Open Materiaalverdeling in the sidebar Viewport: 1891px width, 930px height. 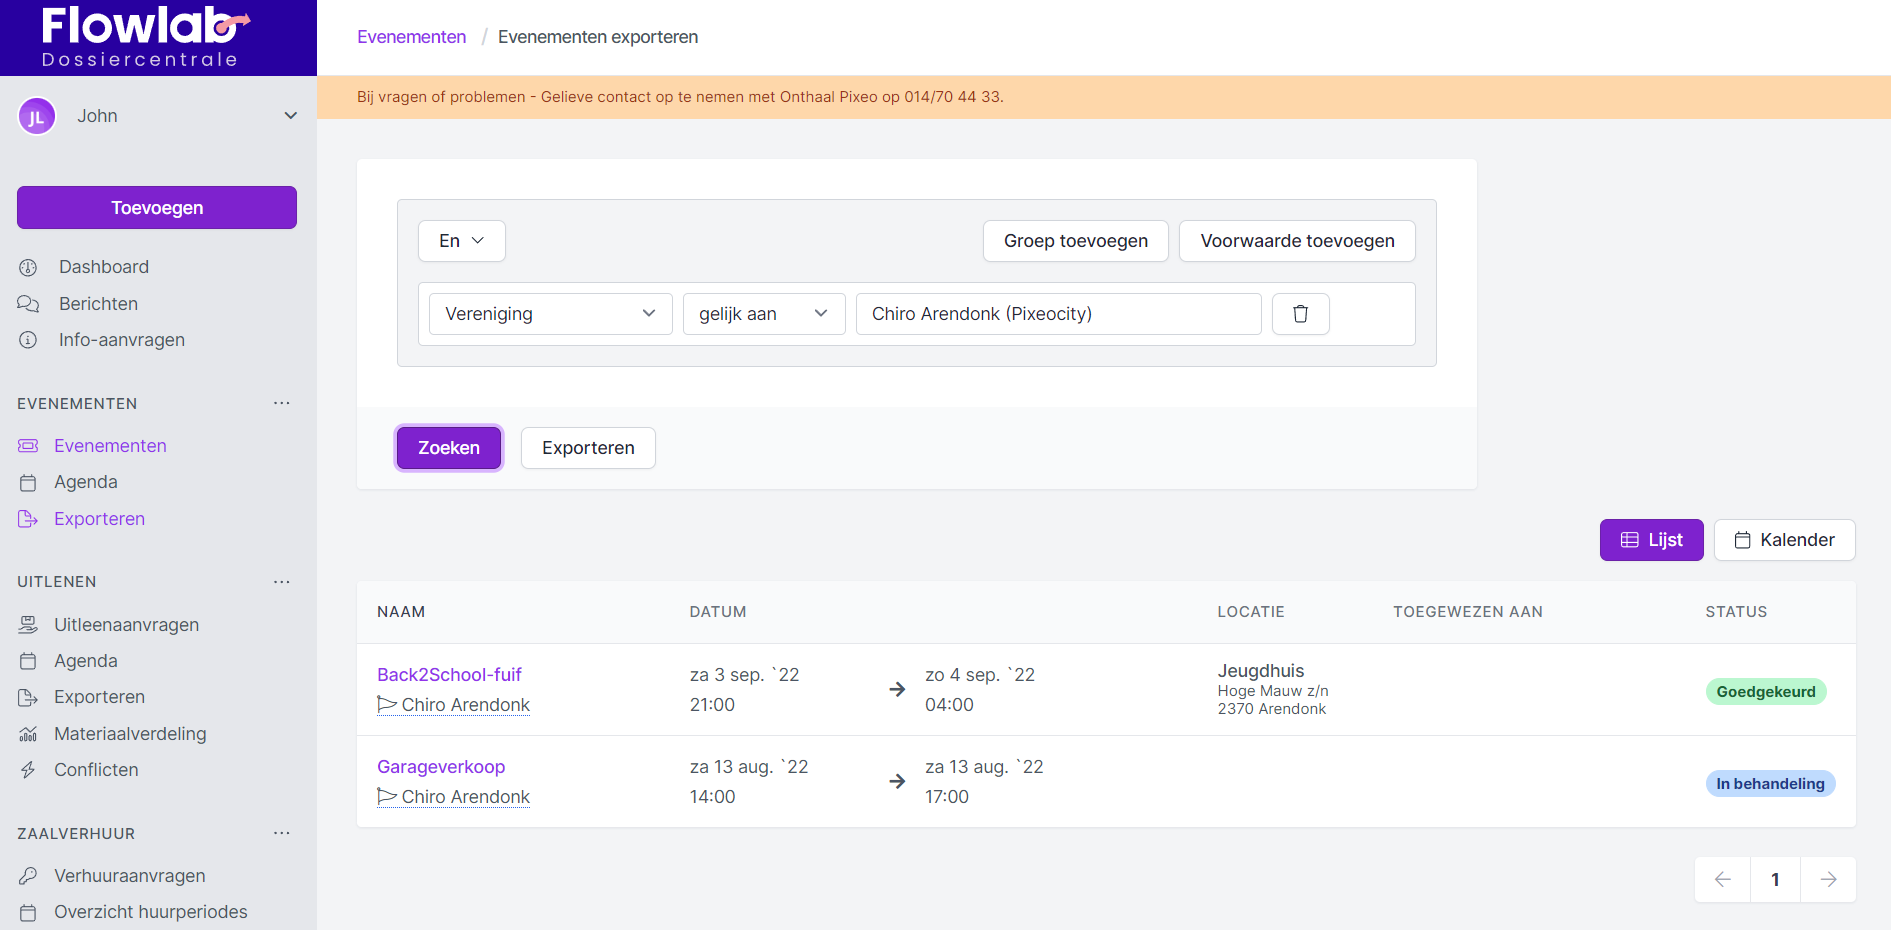pyautogui.click(x=130, y=734)
